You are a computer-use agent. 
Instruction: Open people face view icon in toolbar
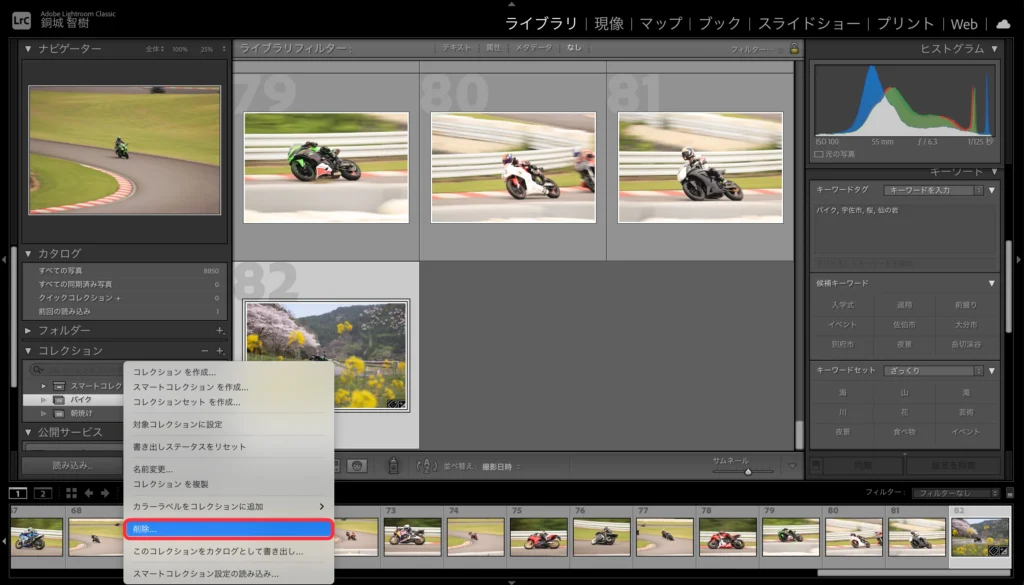[x=357, y=466]
